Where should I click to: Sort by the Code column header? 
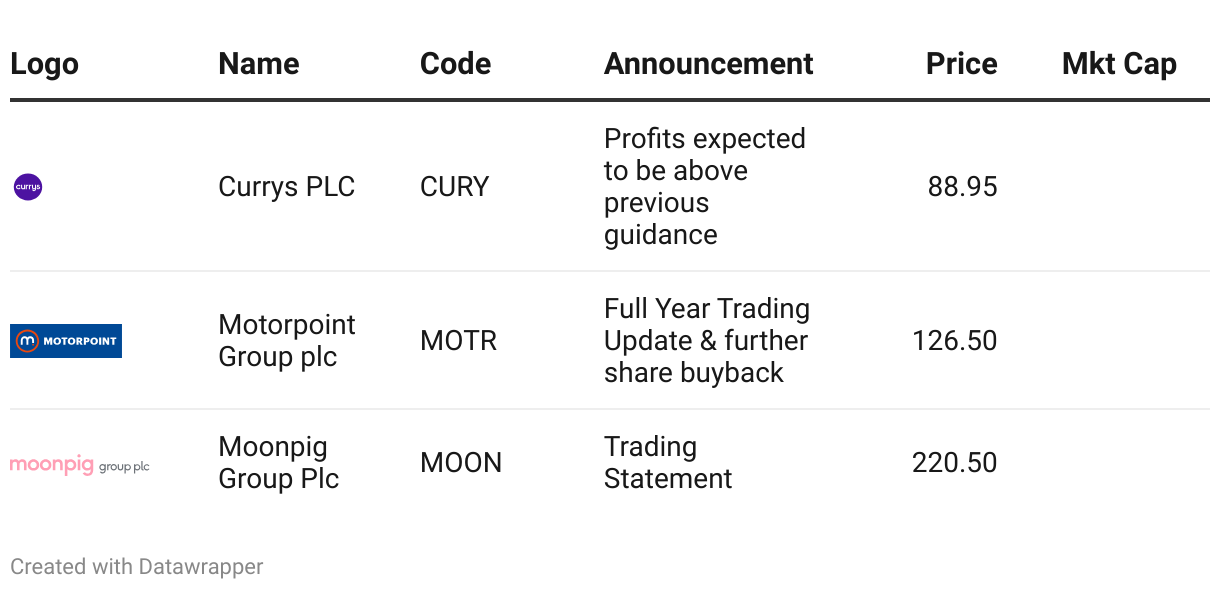[455, 64]
